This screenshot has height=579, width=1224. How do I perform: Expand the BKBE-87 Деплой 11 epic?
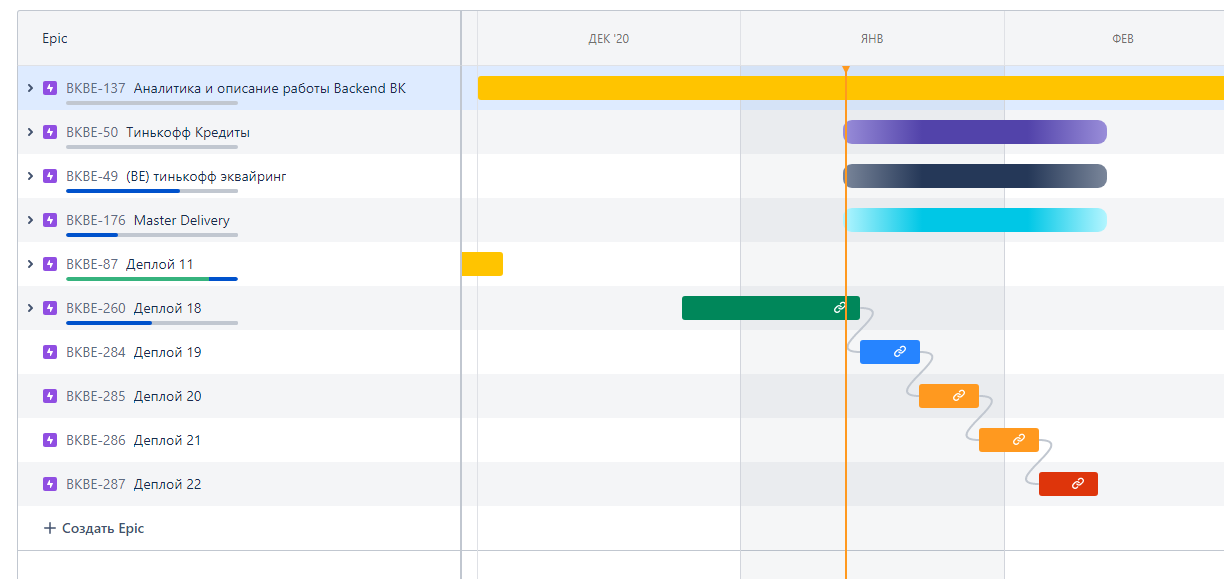coord(31,264)
